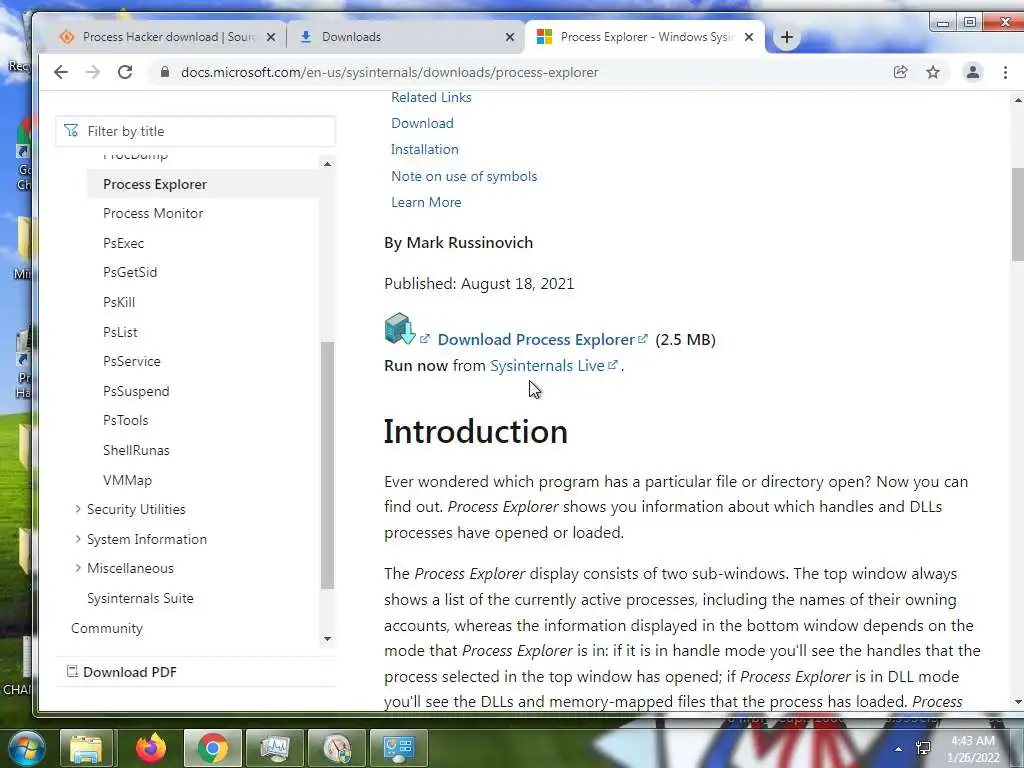
Task: Click the Download Process Explorer link
Action: [536, 340]
